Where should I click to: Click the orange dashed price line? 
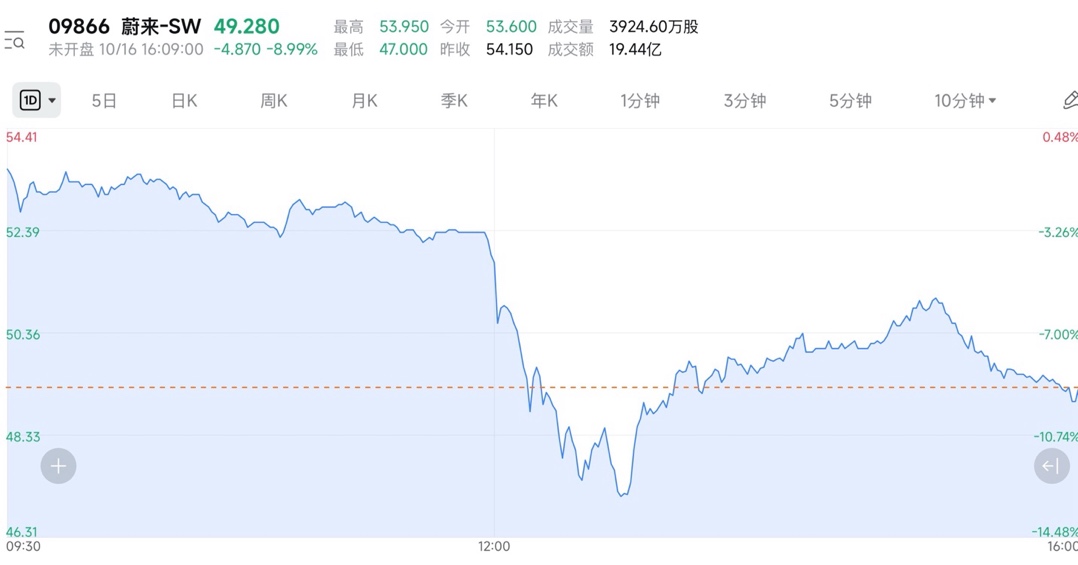click(300, 387)
